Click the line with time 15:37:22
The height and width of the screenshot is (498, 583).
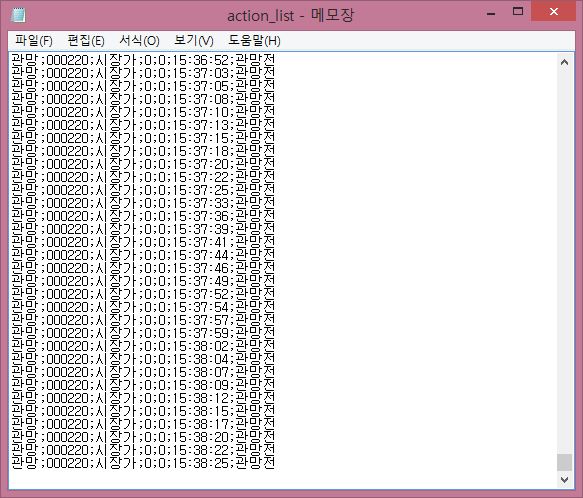click(143, 177)
